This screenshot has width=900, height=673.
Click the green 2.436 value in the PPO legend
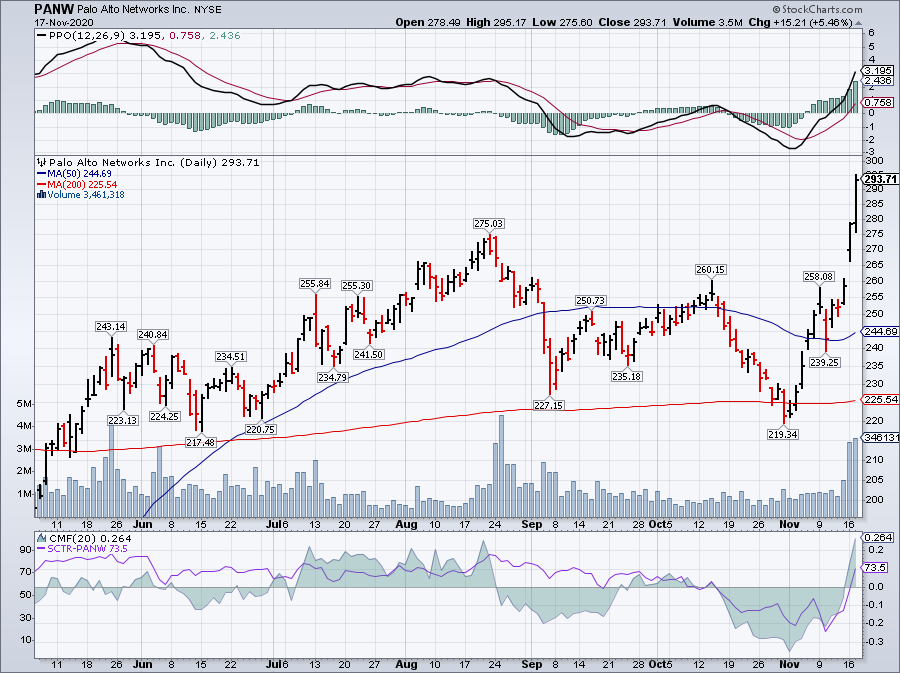pos(224,36)
